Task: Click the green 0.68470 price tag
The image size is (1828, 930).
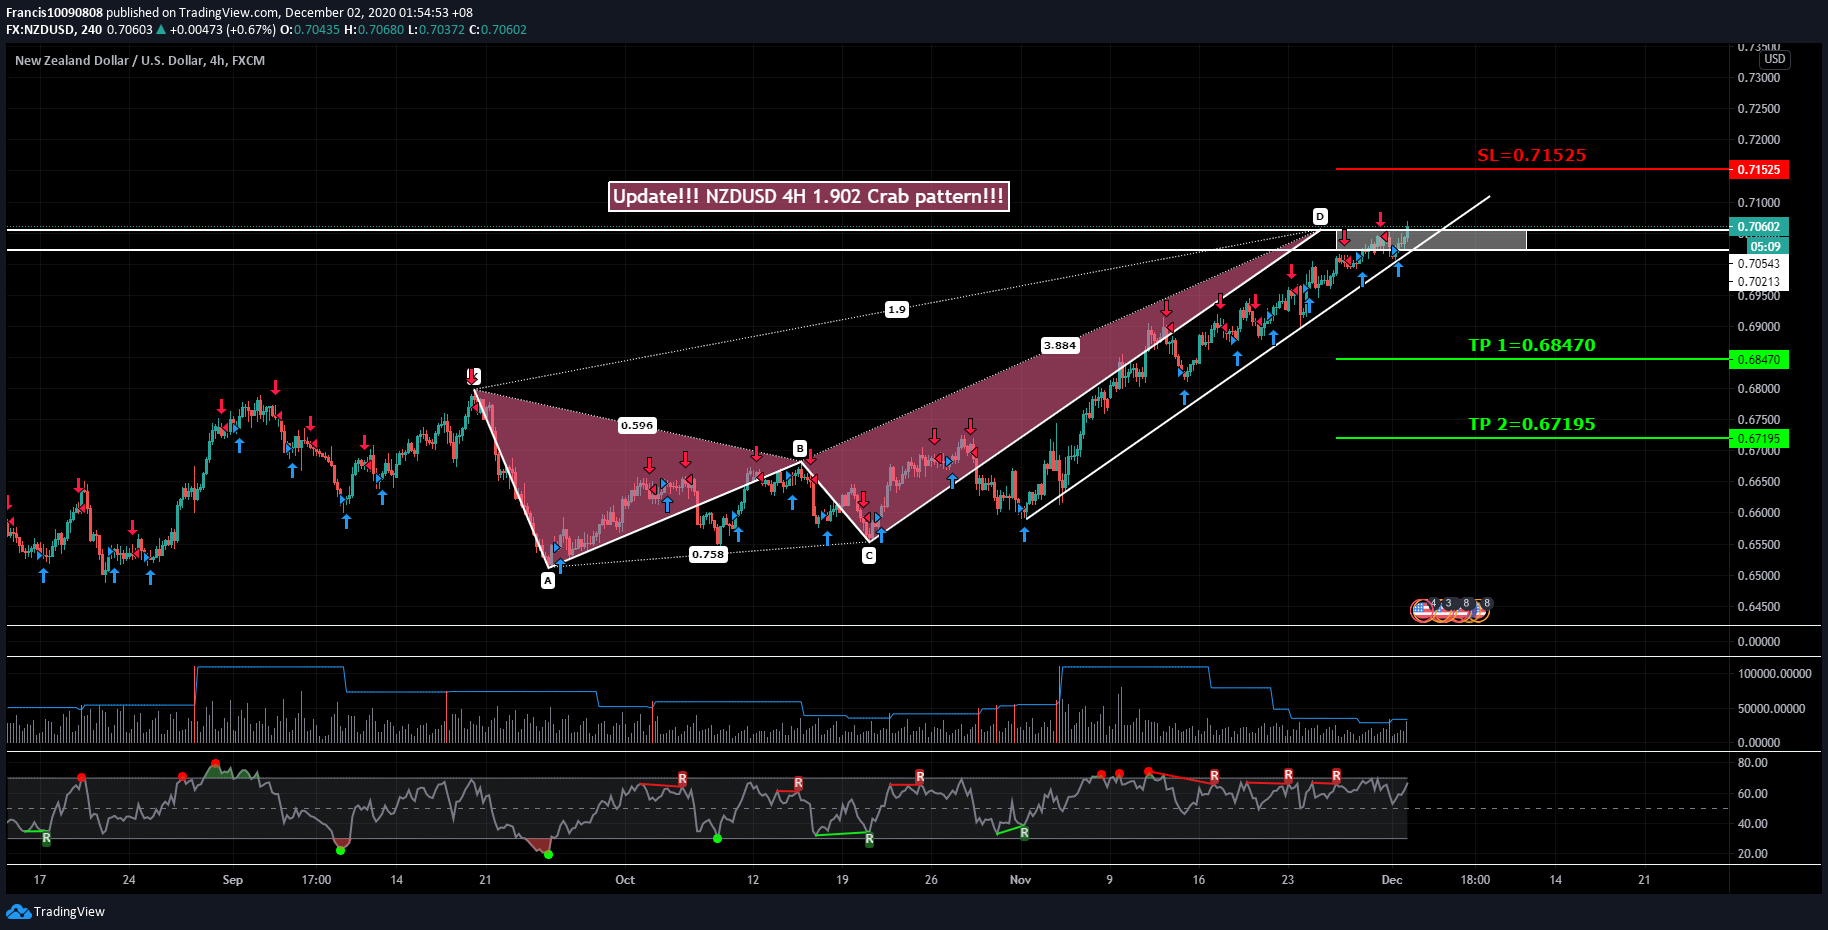Action: [1759, 360]
